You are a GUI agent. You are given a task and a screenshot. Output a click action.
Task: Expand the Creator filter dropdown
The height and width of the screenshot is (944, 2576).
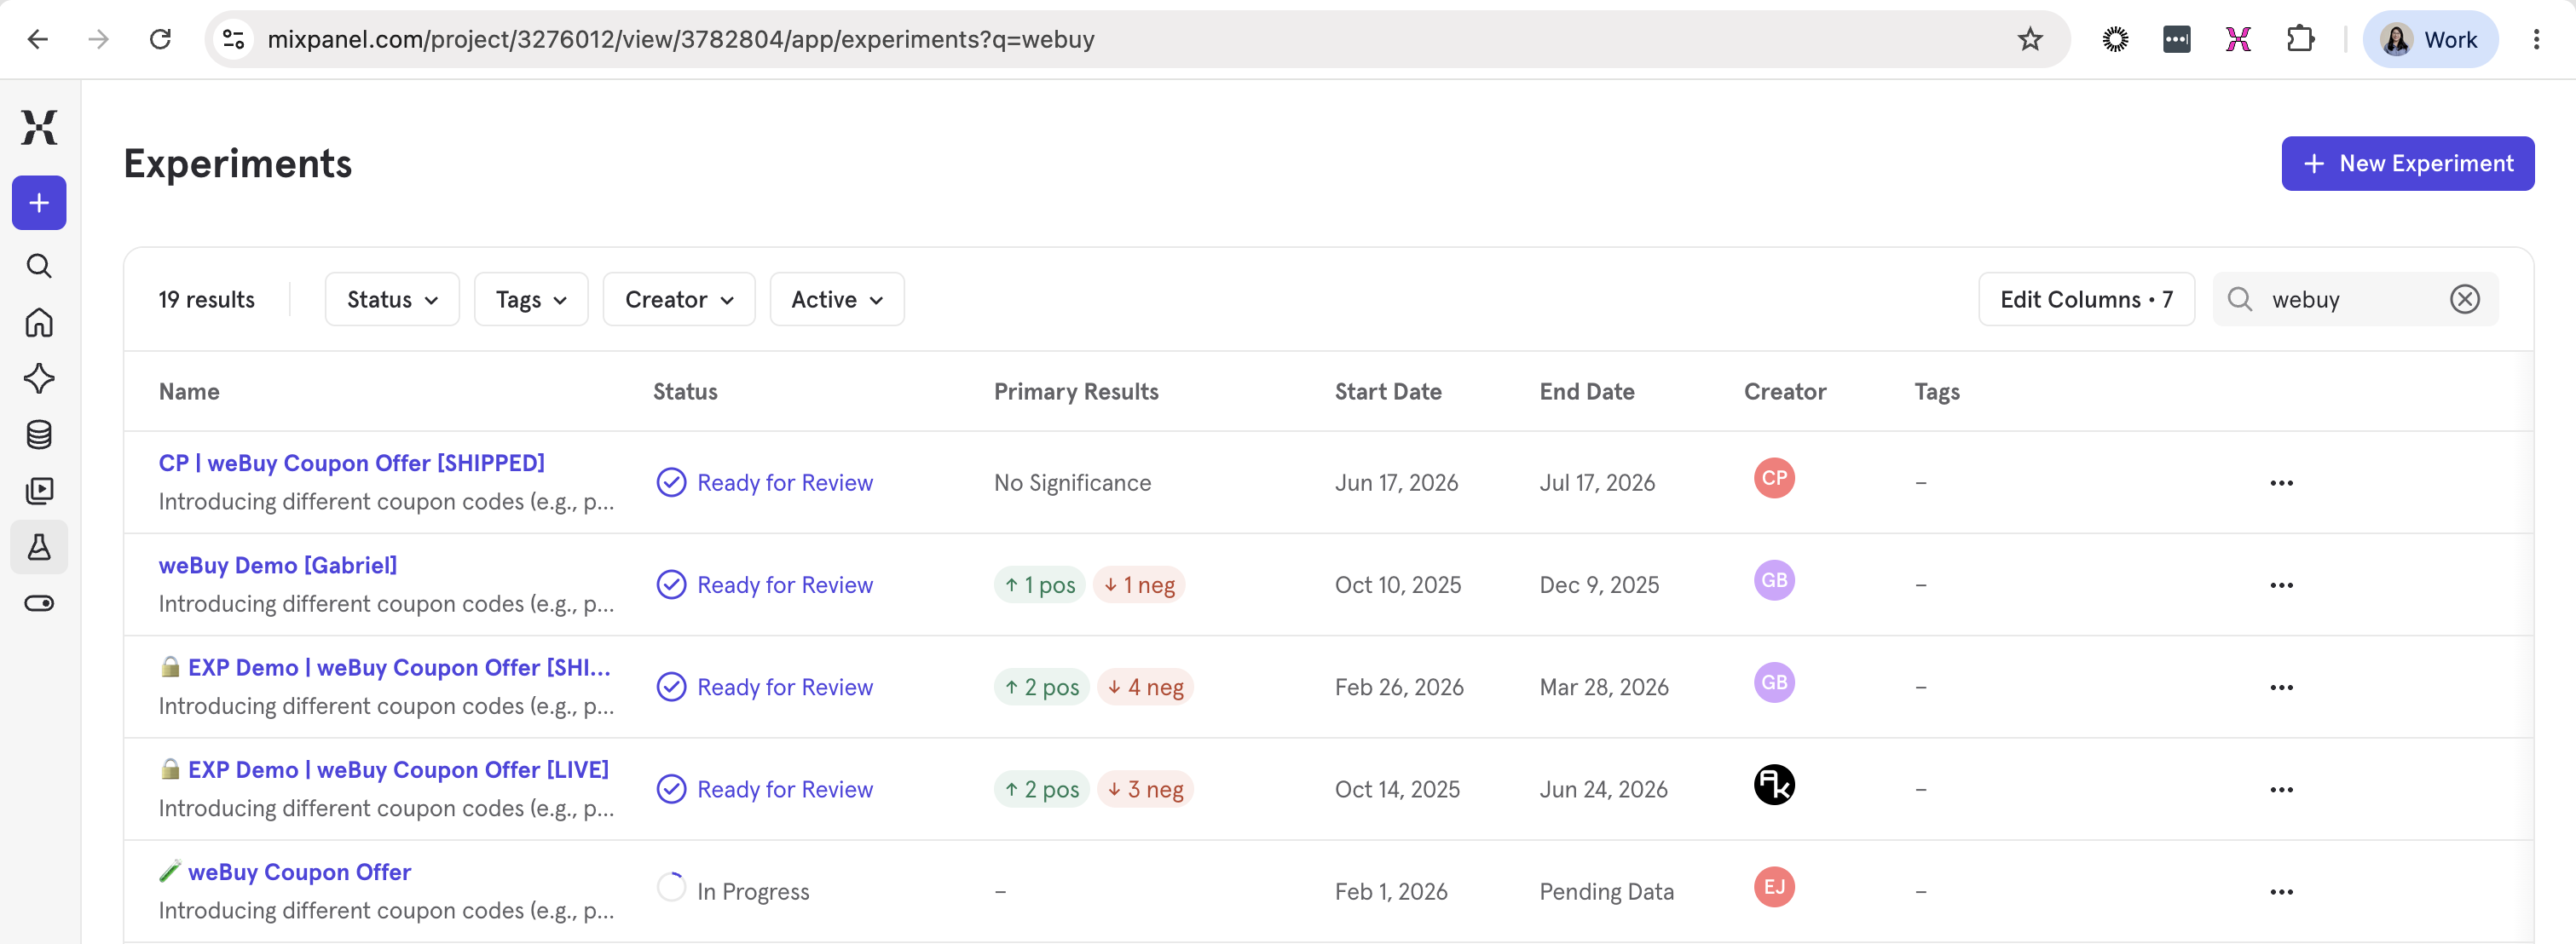679,299
